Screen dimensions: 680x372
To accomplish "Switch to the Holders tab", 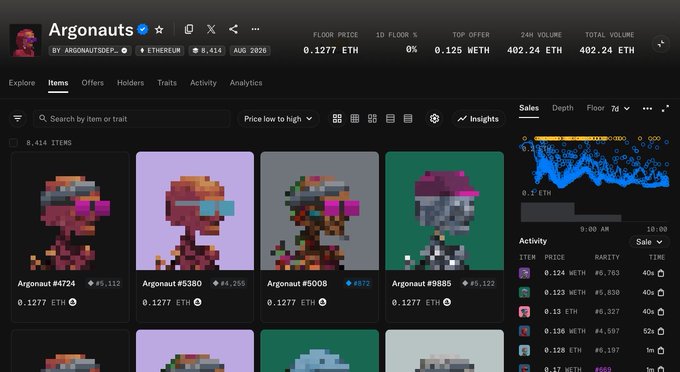I will (131, 83).
